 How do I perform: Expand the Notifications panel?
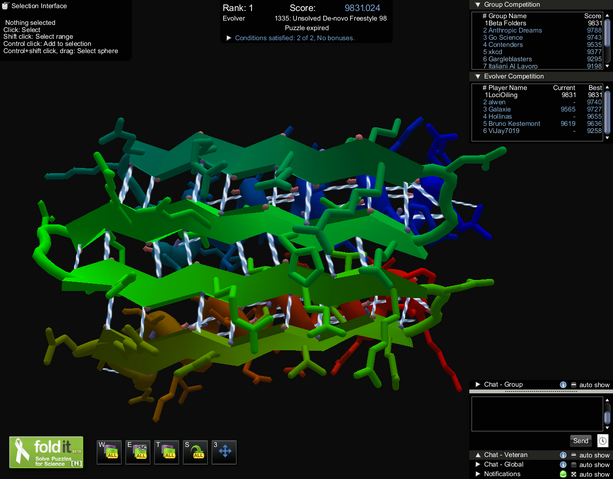coord(477,474)
